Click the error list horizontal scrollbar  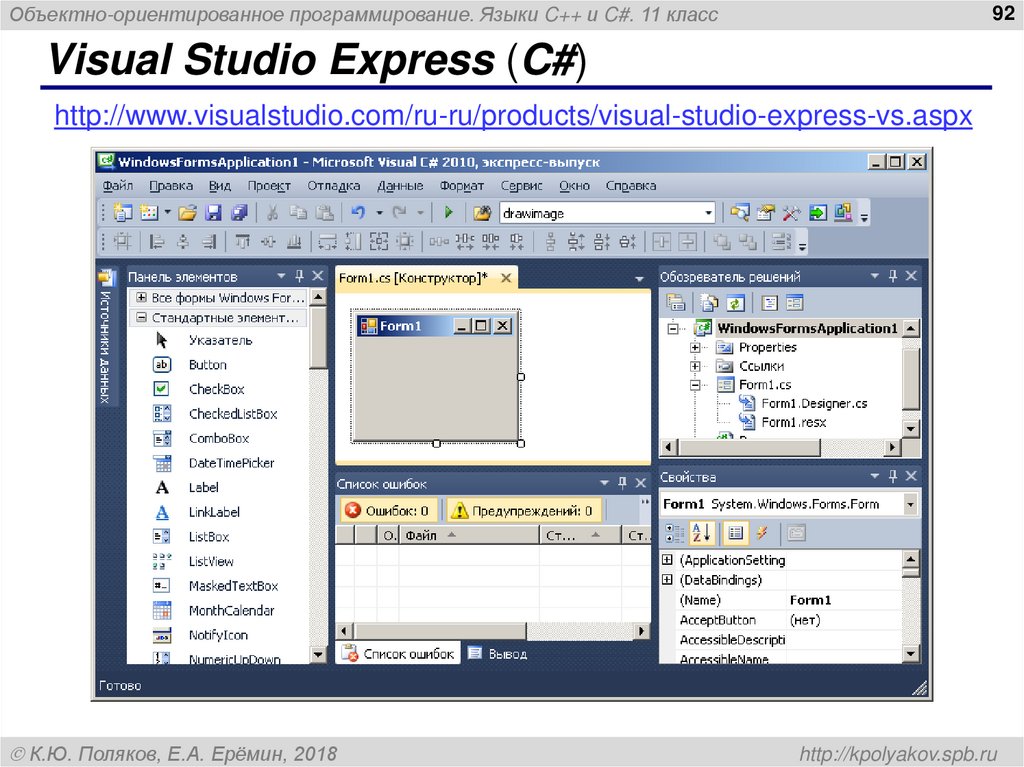click(492, 631)
